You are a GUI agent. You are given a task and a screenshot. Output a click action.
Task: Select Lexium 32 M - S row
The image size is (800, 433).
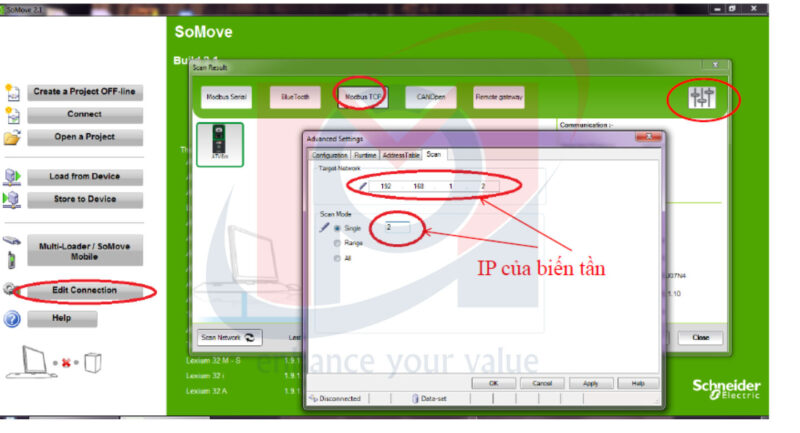click(213, 361)
